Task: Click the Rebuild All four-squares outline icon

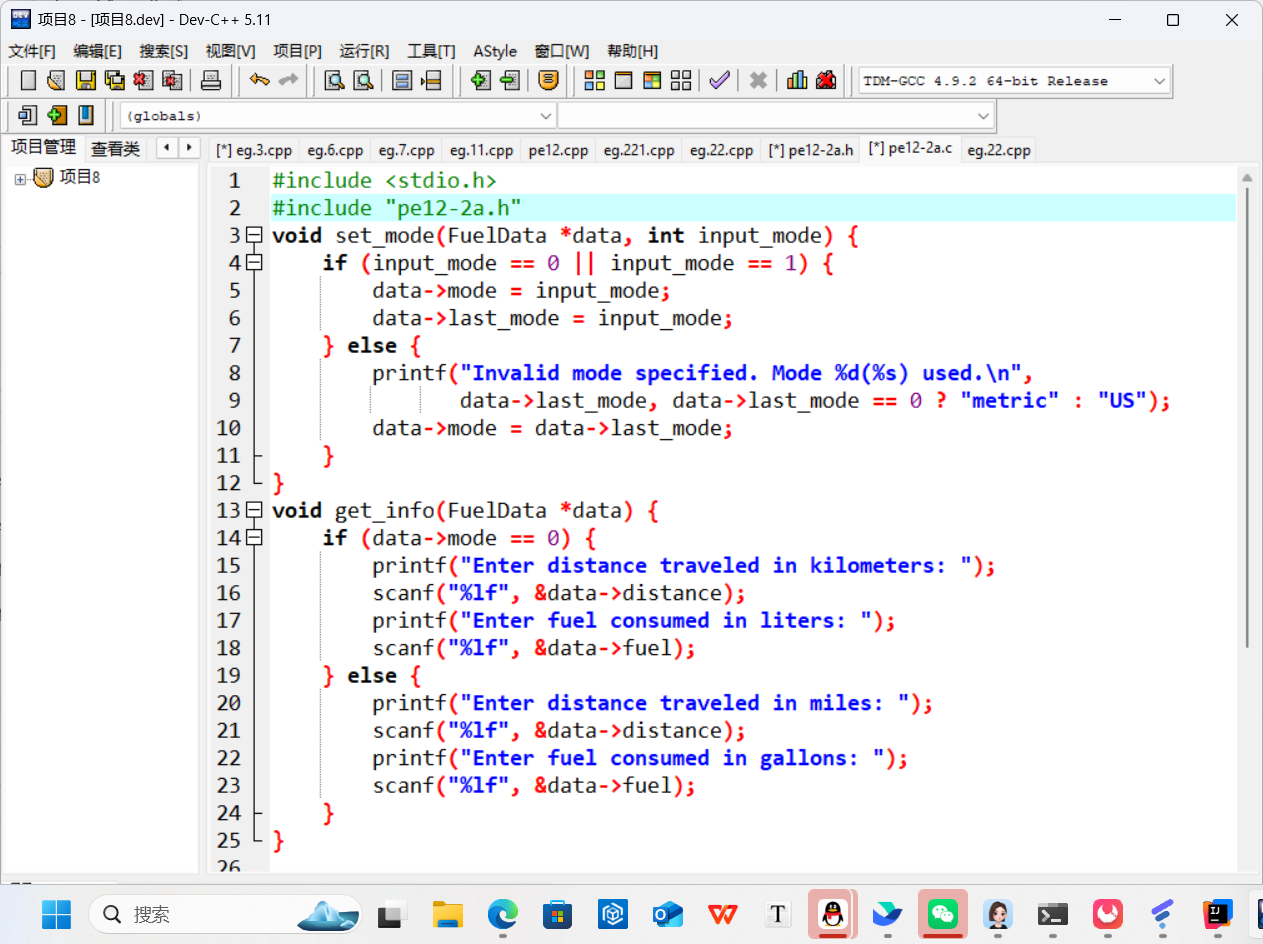Action: [681, 81]
